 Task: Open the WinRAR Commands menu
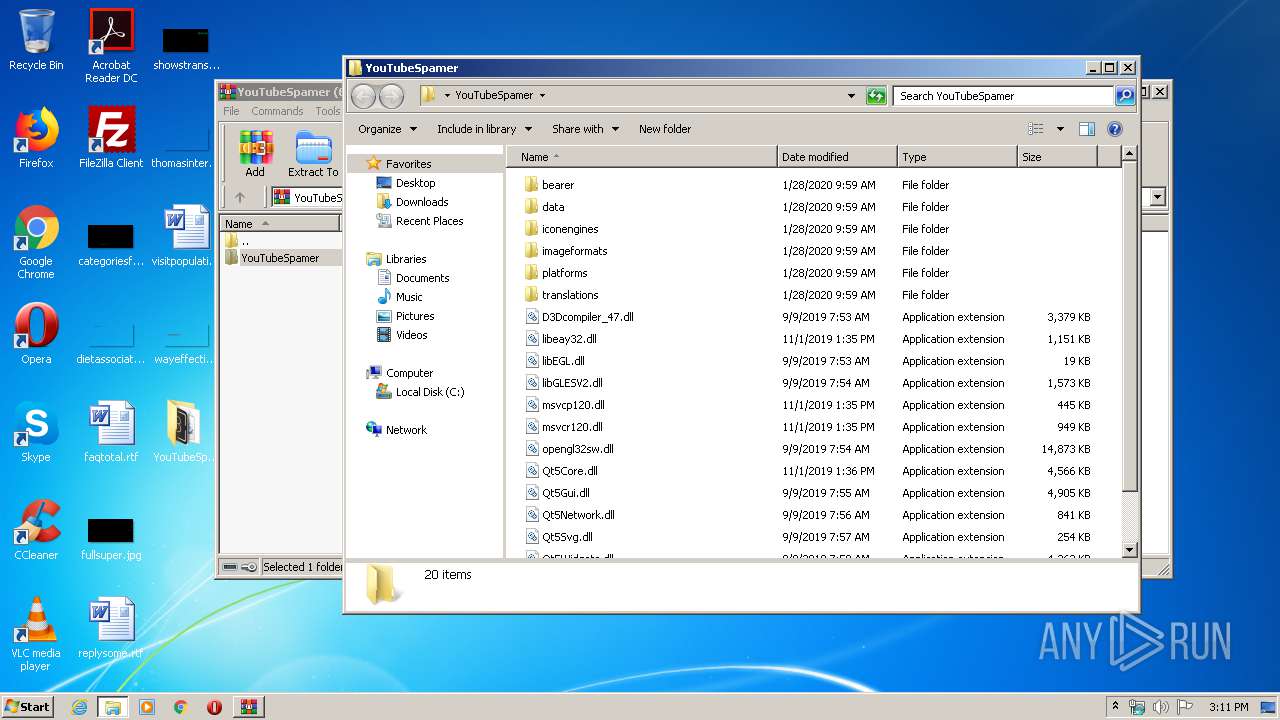click(277, 111)
